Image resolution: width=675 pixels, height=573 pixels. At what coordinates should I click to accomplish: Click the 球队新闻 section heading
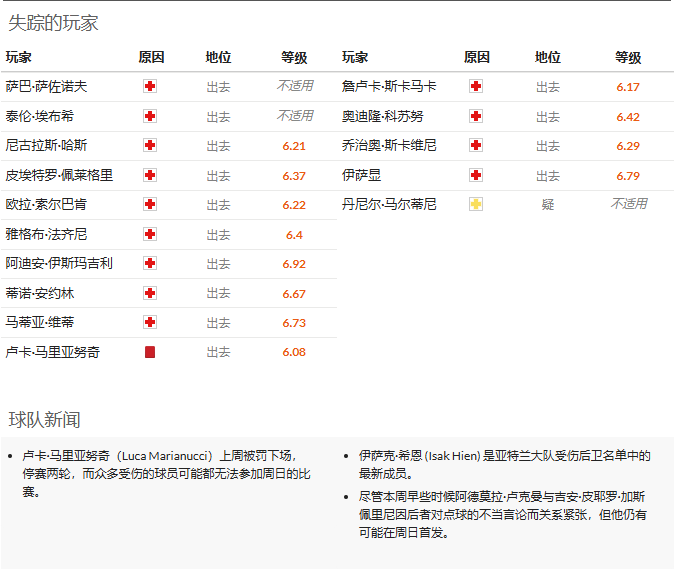44,419
